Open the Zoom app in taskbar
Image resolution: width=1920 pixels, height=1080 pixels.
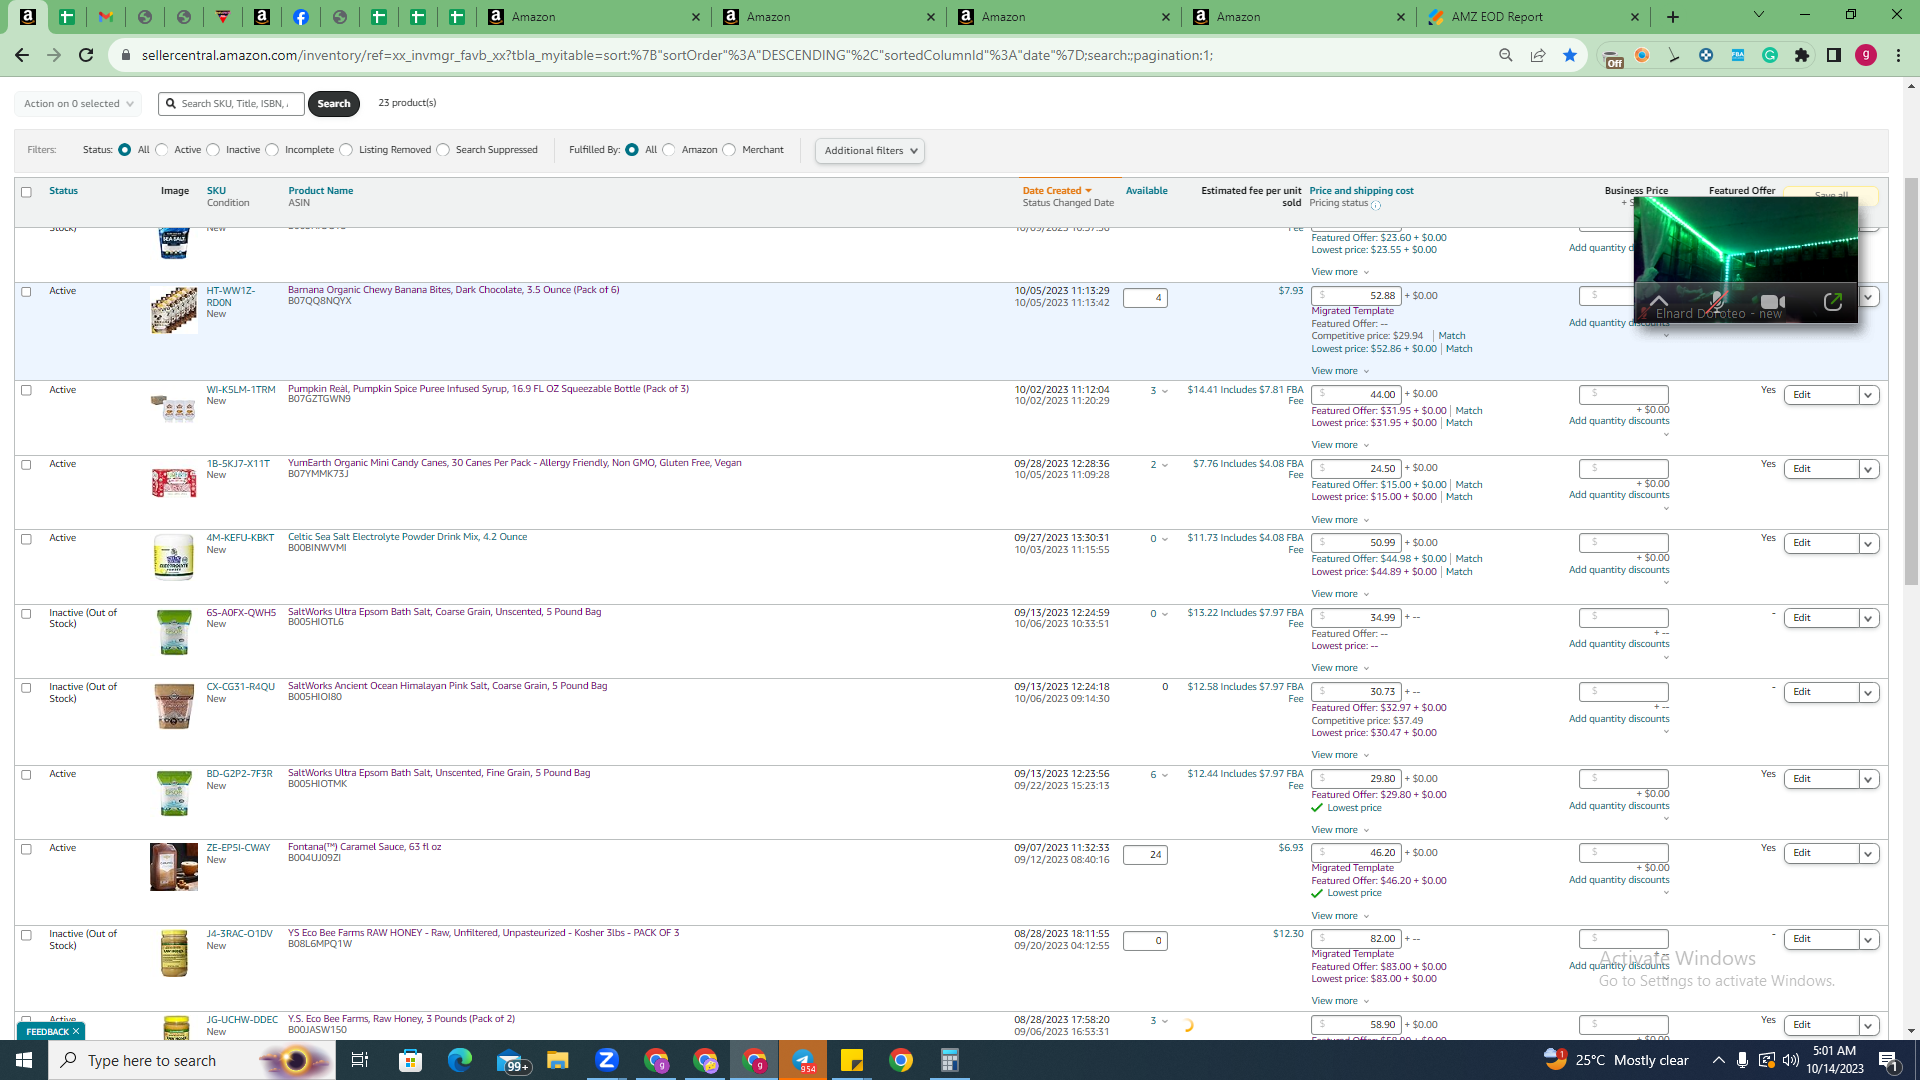(607, 1060)
